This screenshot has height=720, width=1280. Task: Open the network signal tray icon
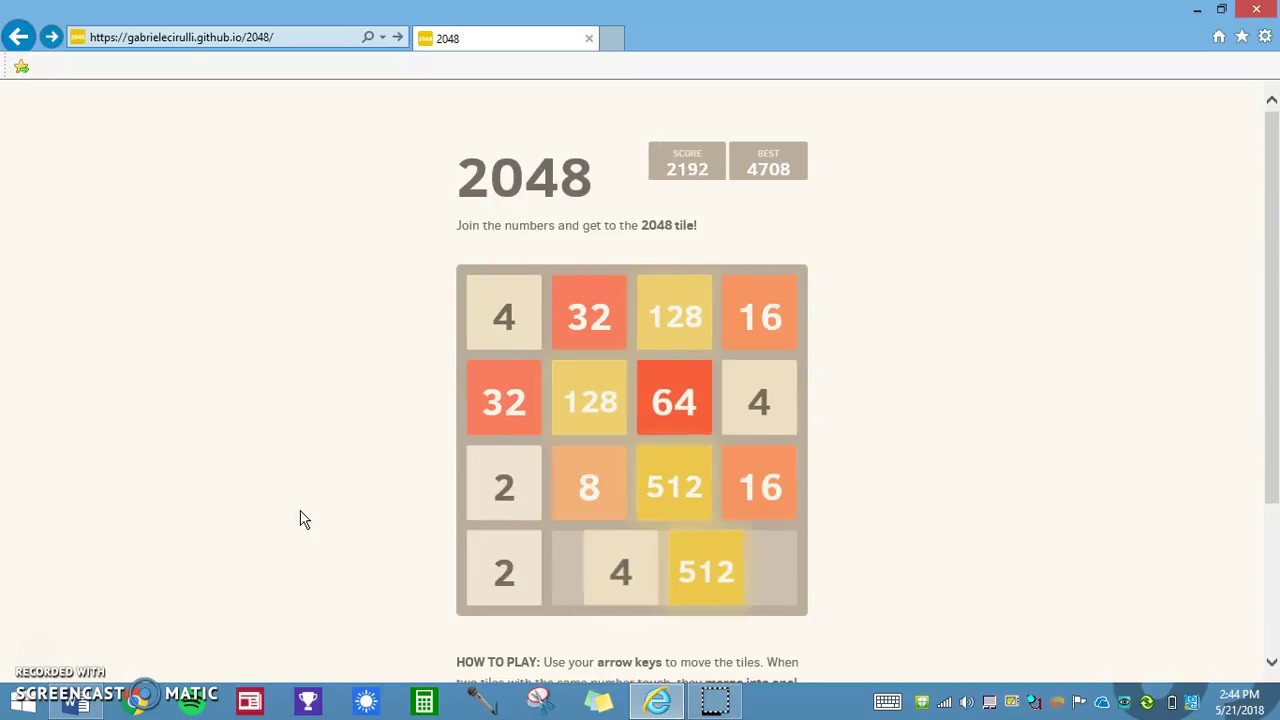[x=944, y=702]
